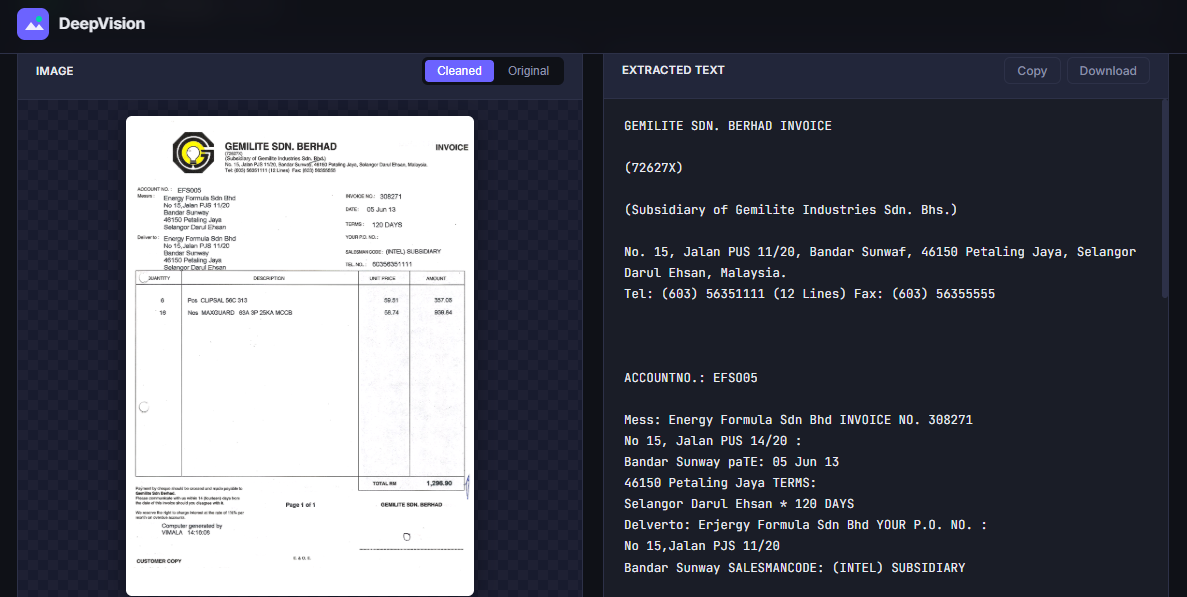Click the Gemilite lightbulb logo in invoice
Viewport: 1187px width, 597px height.
(190, 151)
